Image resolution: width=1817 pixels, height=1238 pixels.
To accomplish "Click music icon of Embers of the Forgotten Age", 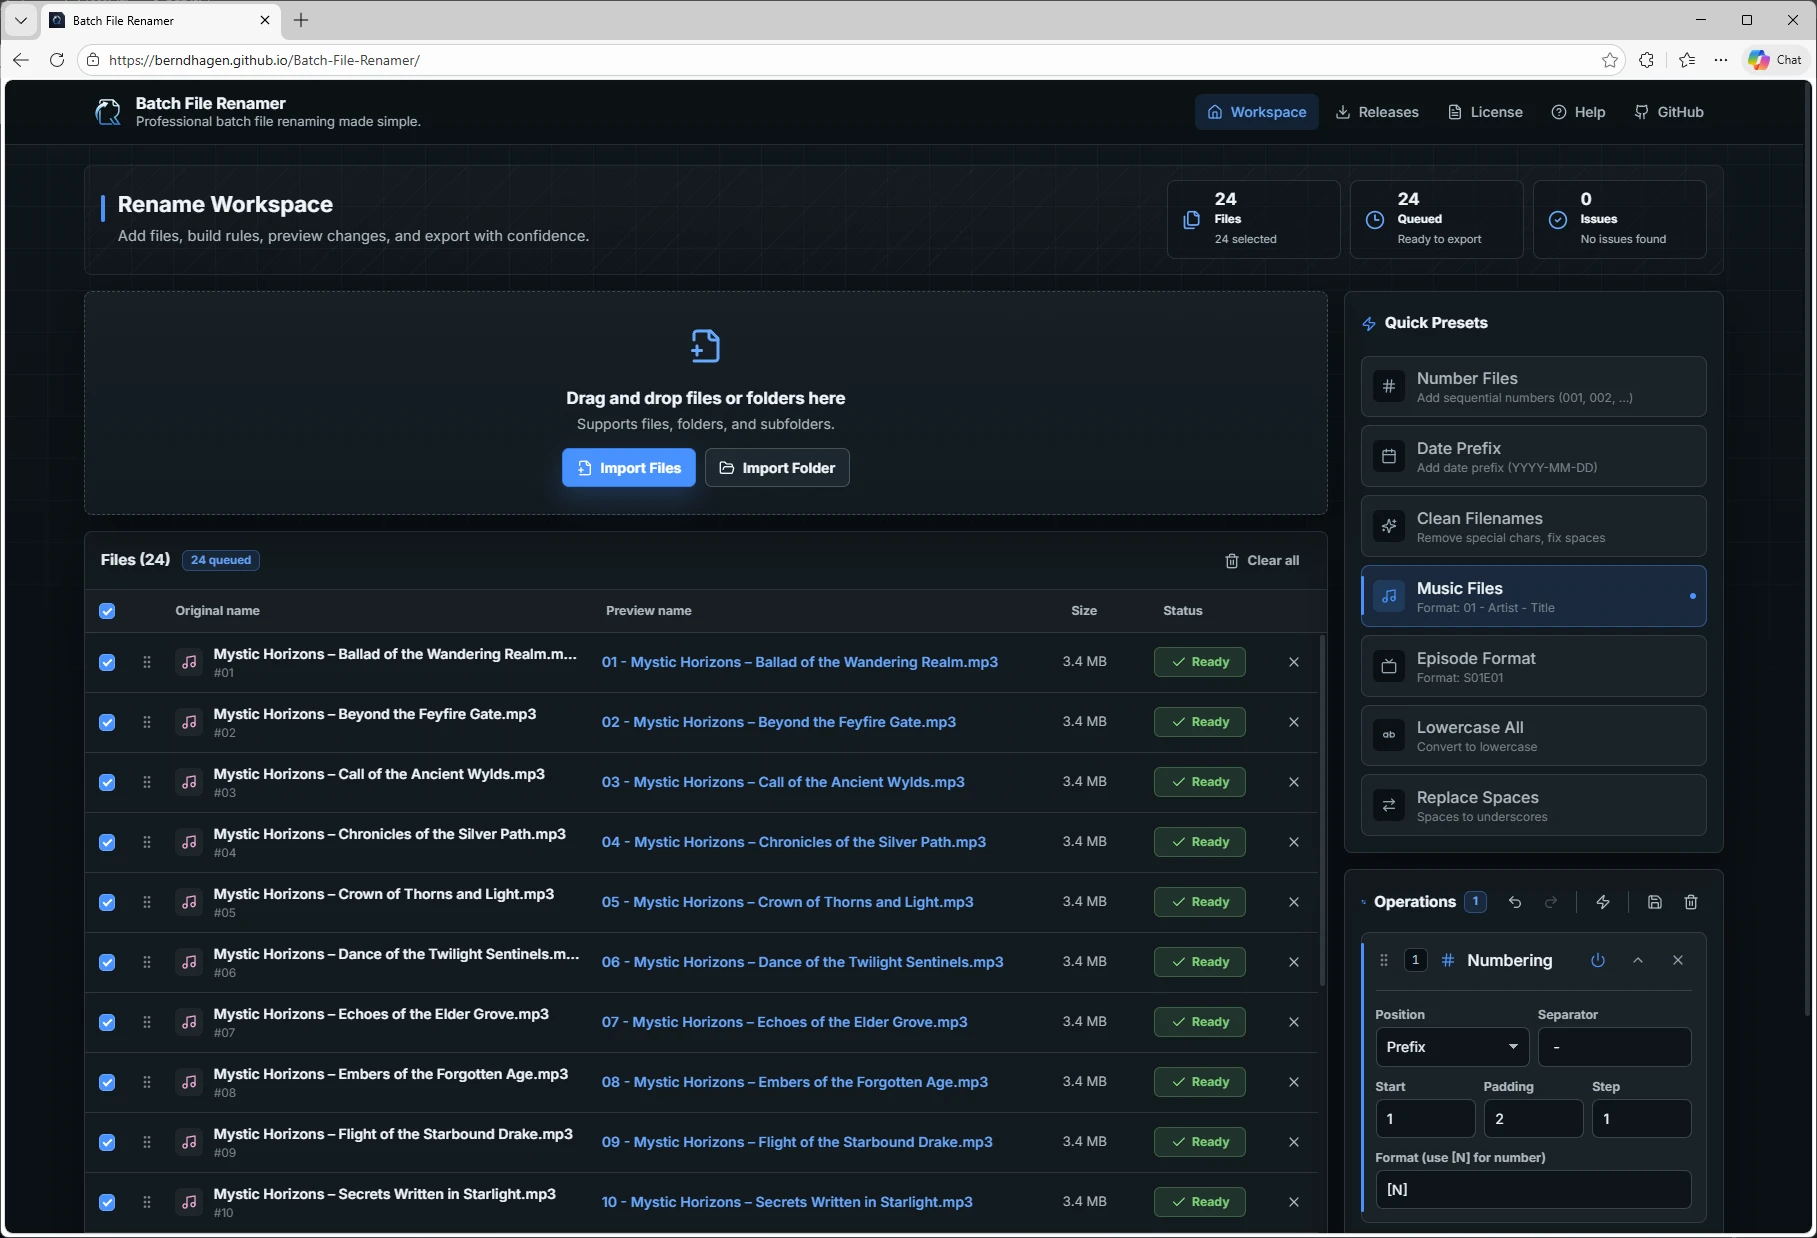I will (x=189, y=1082).
